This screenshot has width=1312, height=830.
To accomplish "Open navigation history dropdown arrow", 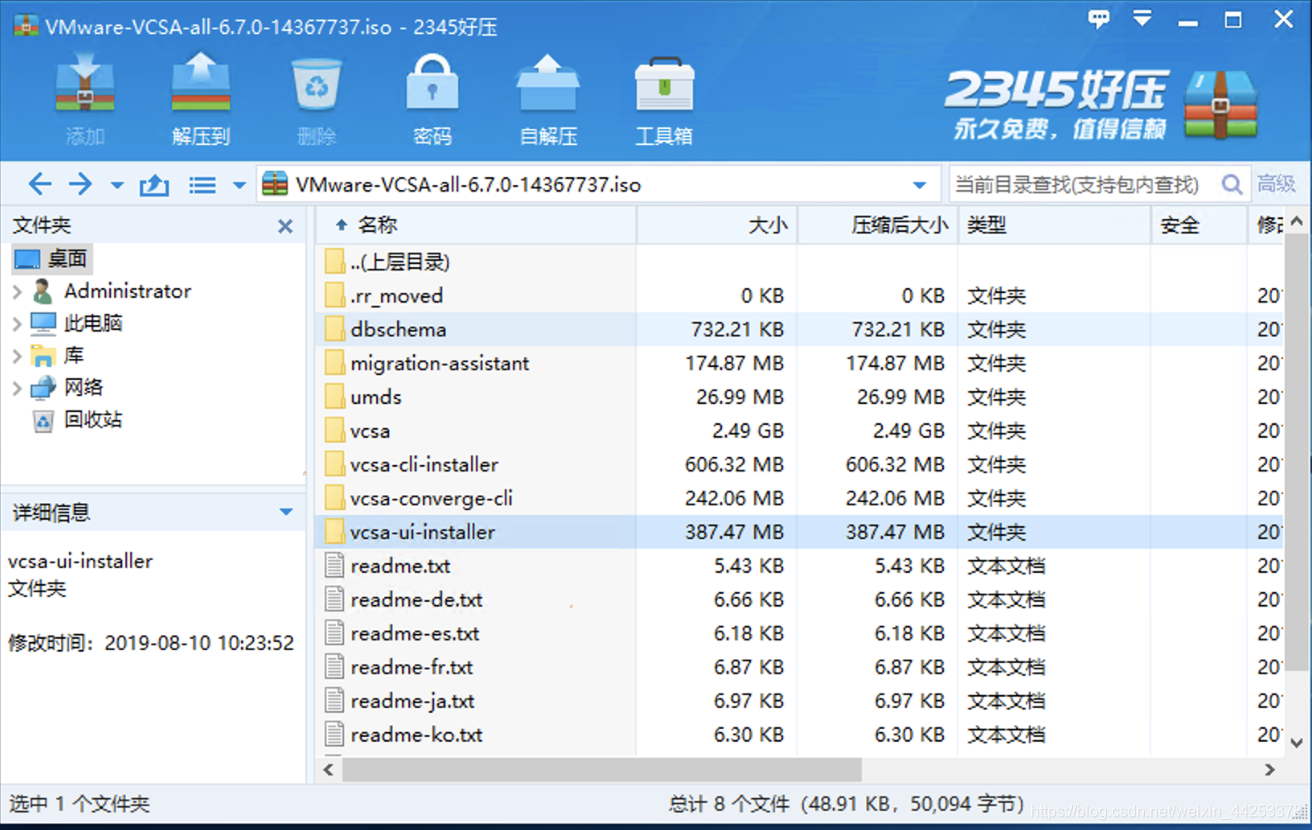I will (x=117, y=186).
